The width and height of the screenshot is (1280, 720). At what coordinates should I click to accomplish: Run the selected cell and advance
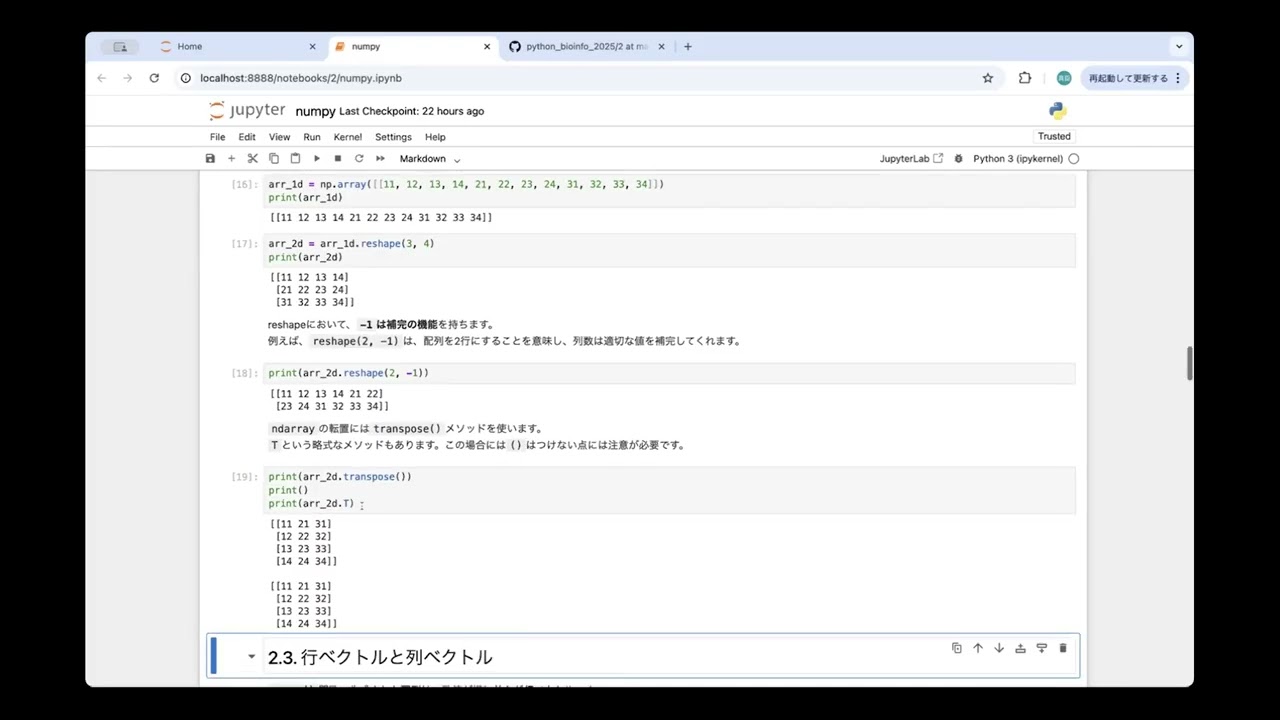tap(317, 159)
